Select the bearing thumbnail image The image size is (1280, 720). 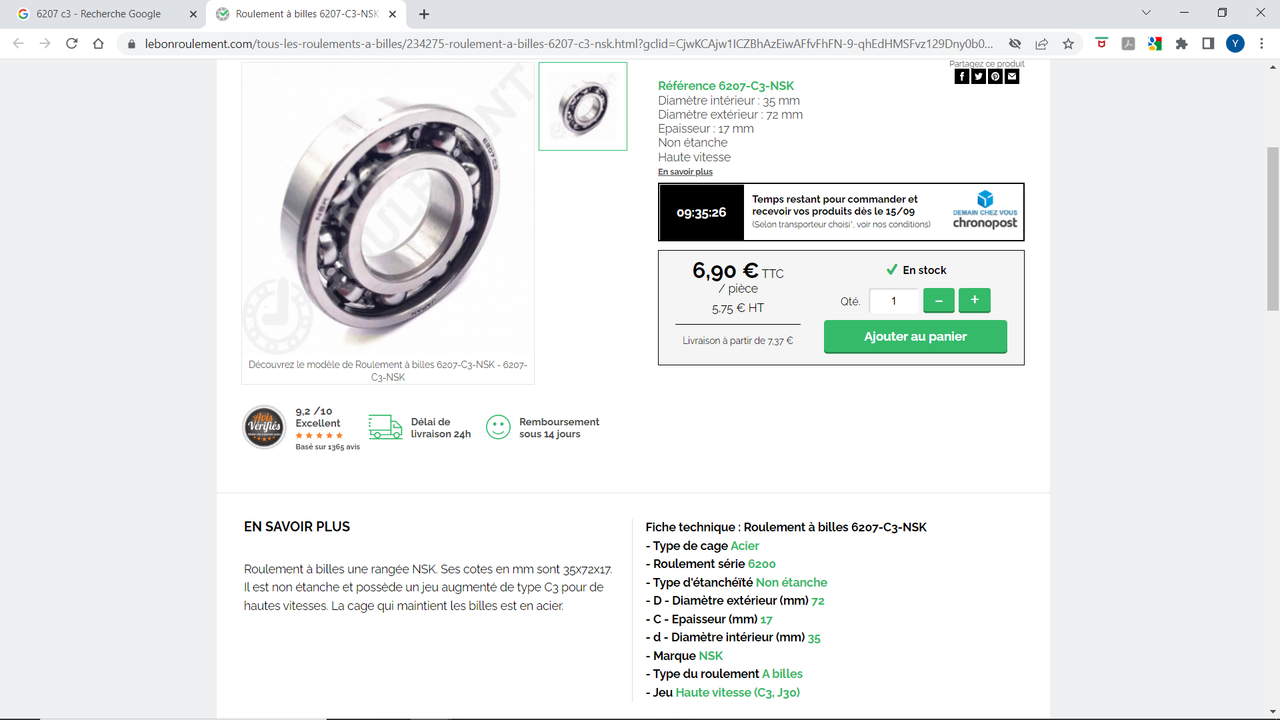point(583,107)
